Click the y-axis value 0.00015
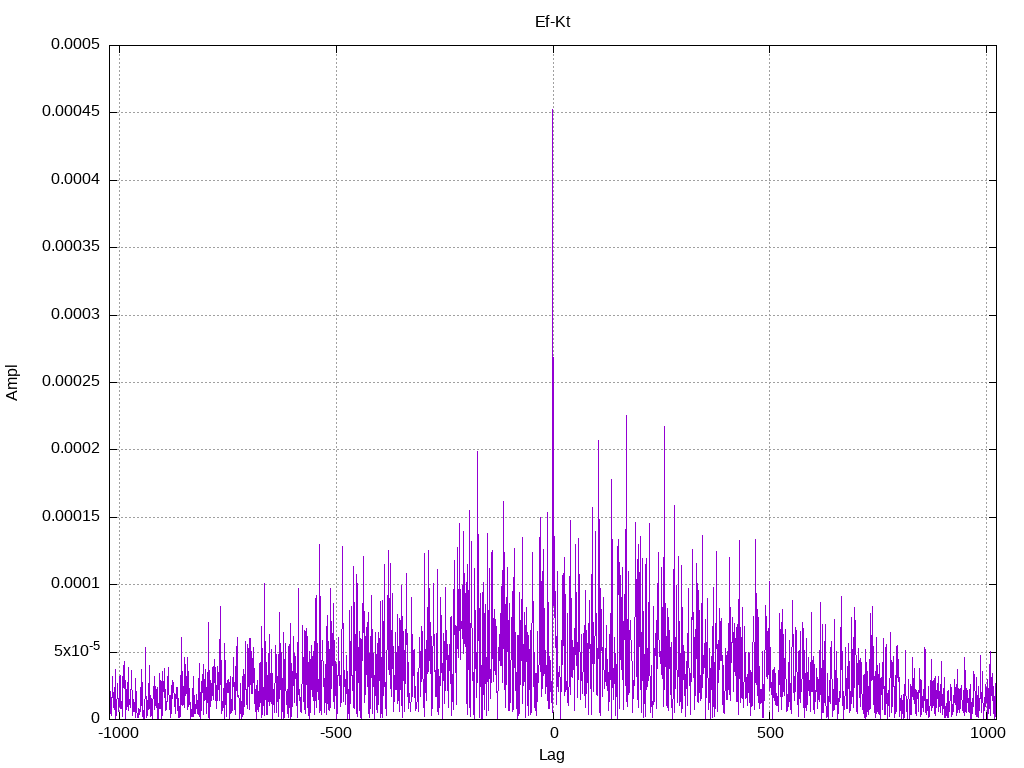 tap(71, 516)
